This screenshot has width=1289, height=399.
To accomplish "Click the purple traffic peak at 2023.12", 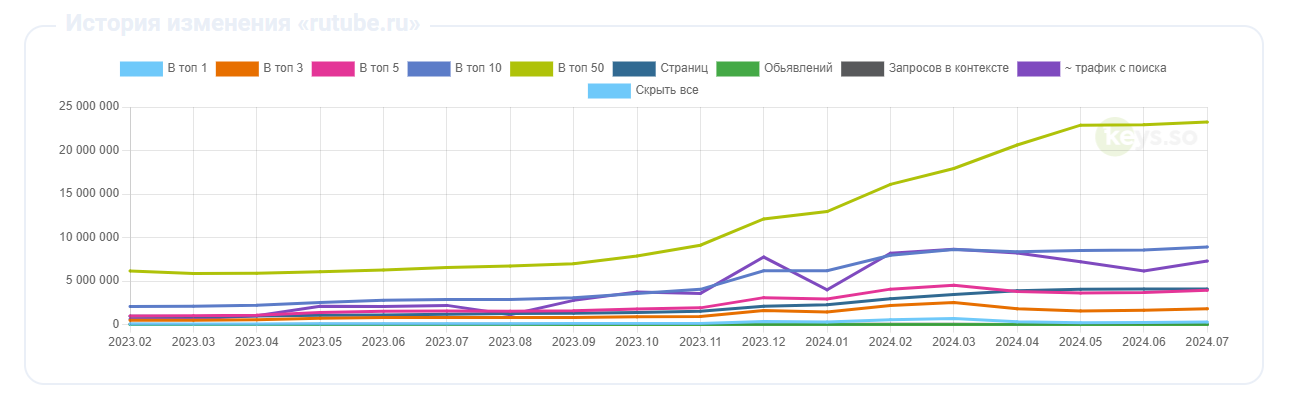I will [764, 257].
